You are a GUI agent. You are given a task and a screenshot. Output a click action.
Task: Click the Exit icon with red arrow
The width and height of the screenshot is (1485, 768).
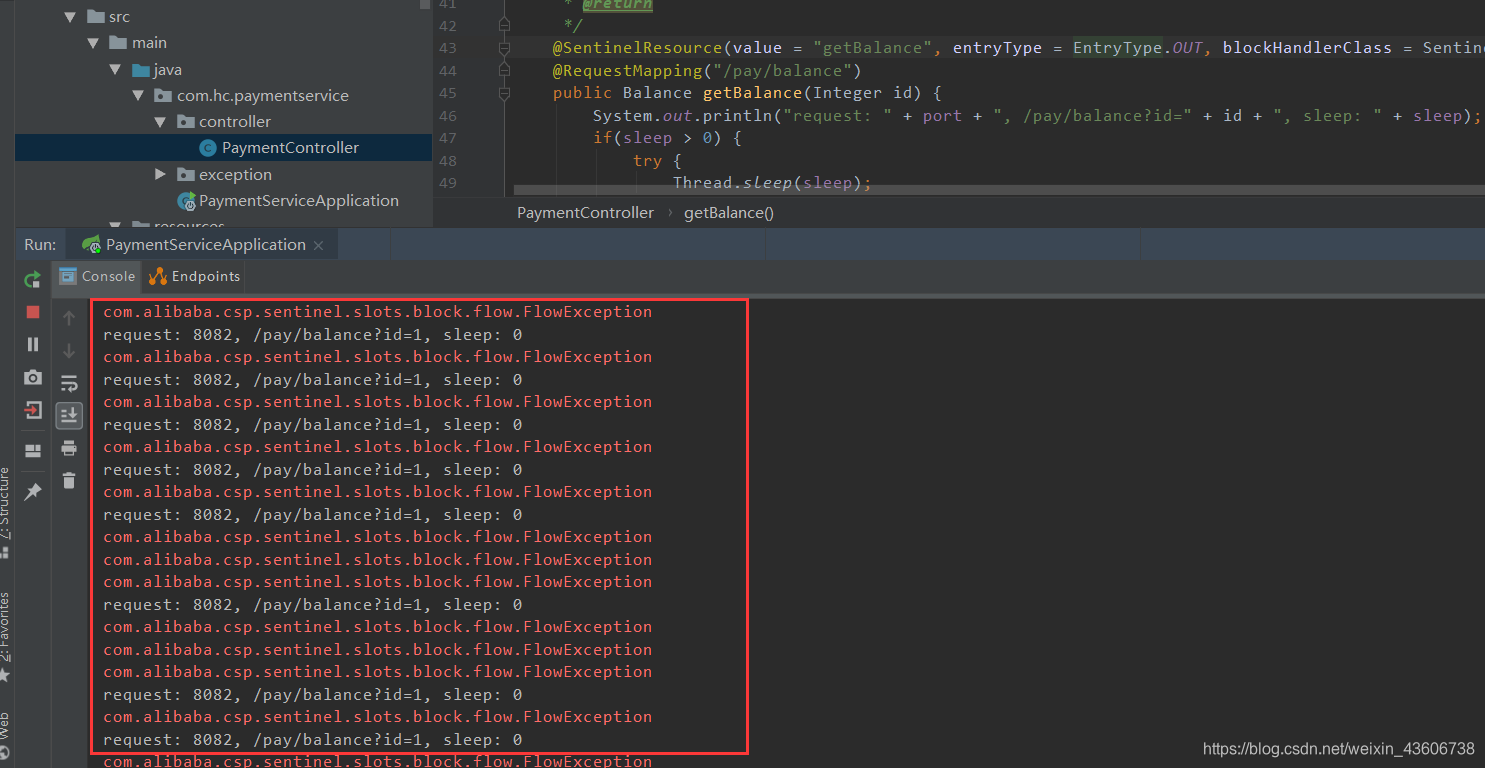[33, 410]
